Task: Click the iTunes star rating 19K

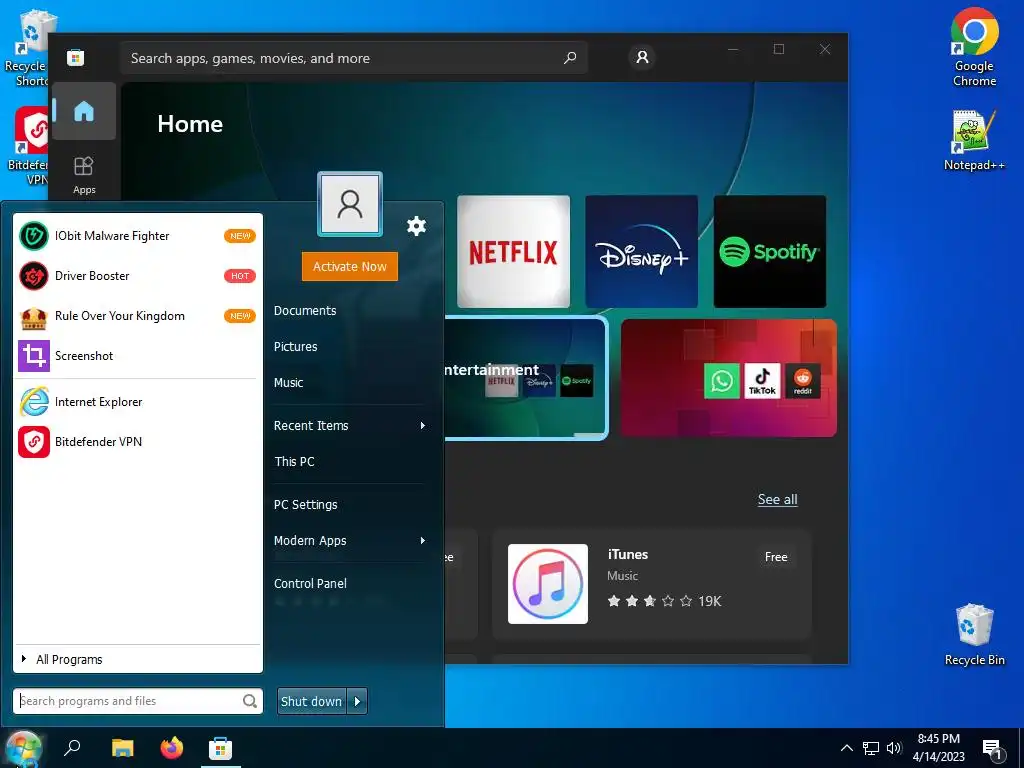Action: click(x=664, y=601)
